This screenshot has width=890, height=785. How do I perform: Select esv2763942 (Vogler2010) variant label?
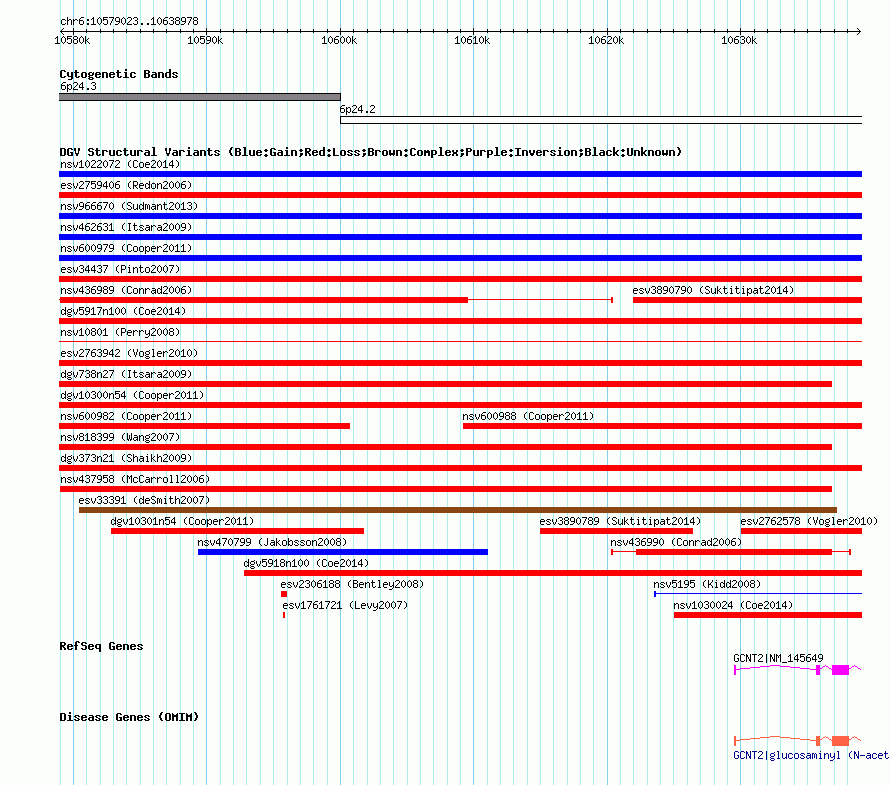[129, 353]
